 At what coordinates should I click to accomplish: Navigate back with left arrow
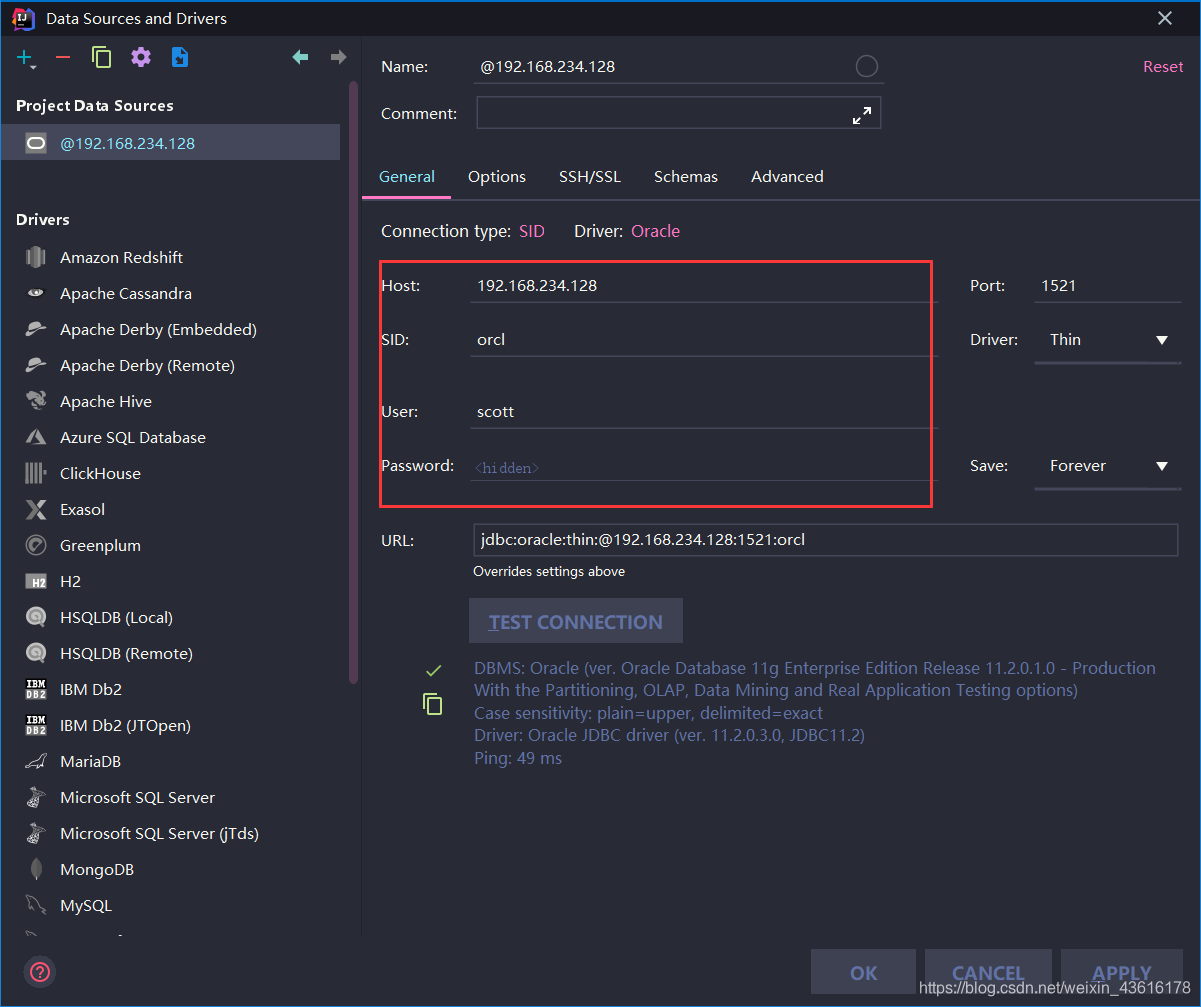pyautogui.click(x=300, y=58)
